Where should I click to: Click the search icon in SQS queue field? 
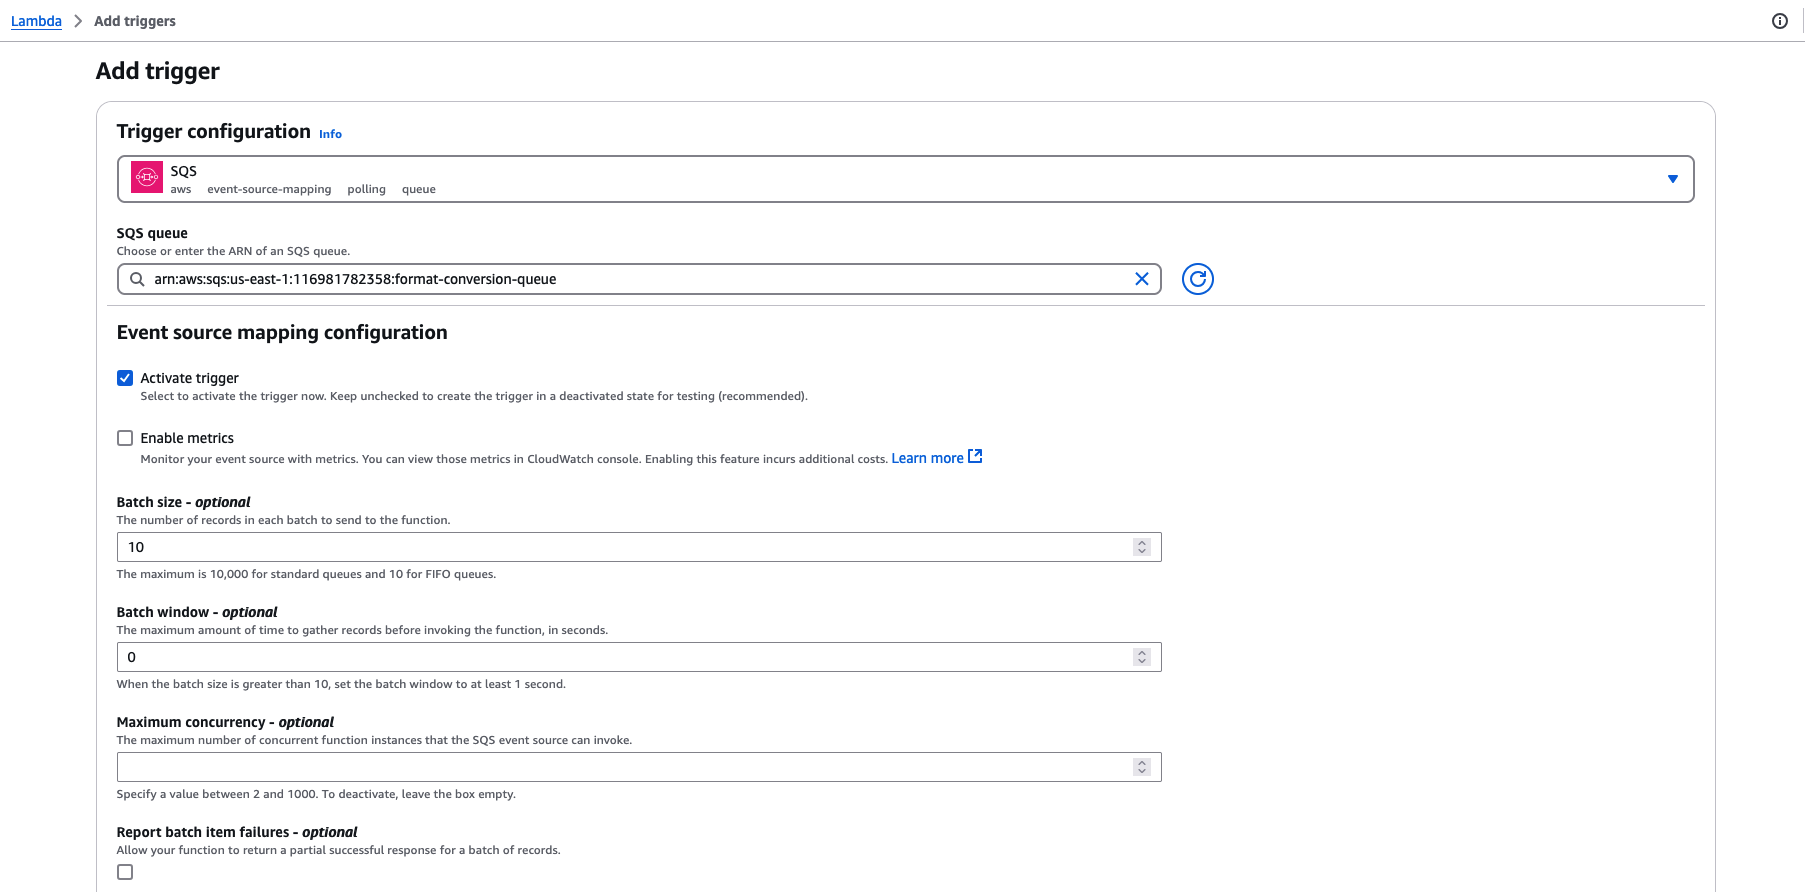pos(137,279)
